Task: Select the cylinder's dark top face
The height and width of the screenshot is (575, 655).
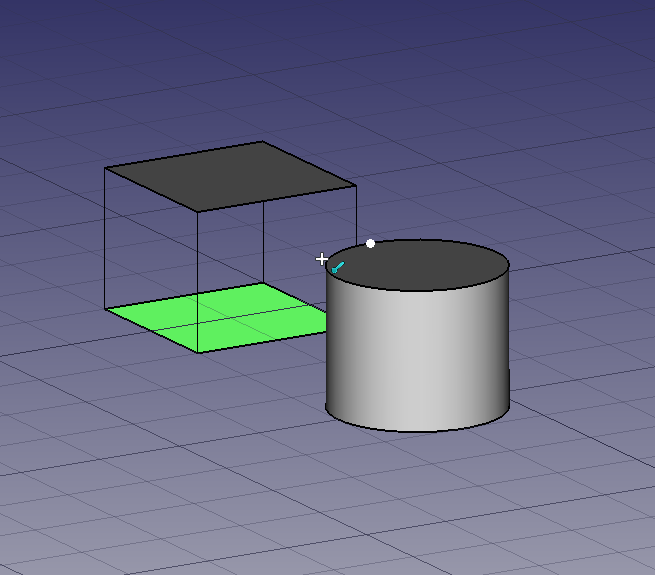Action: click(x=418, y=265)
